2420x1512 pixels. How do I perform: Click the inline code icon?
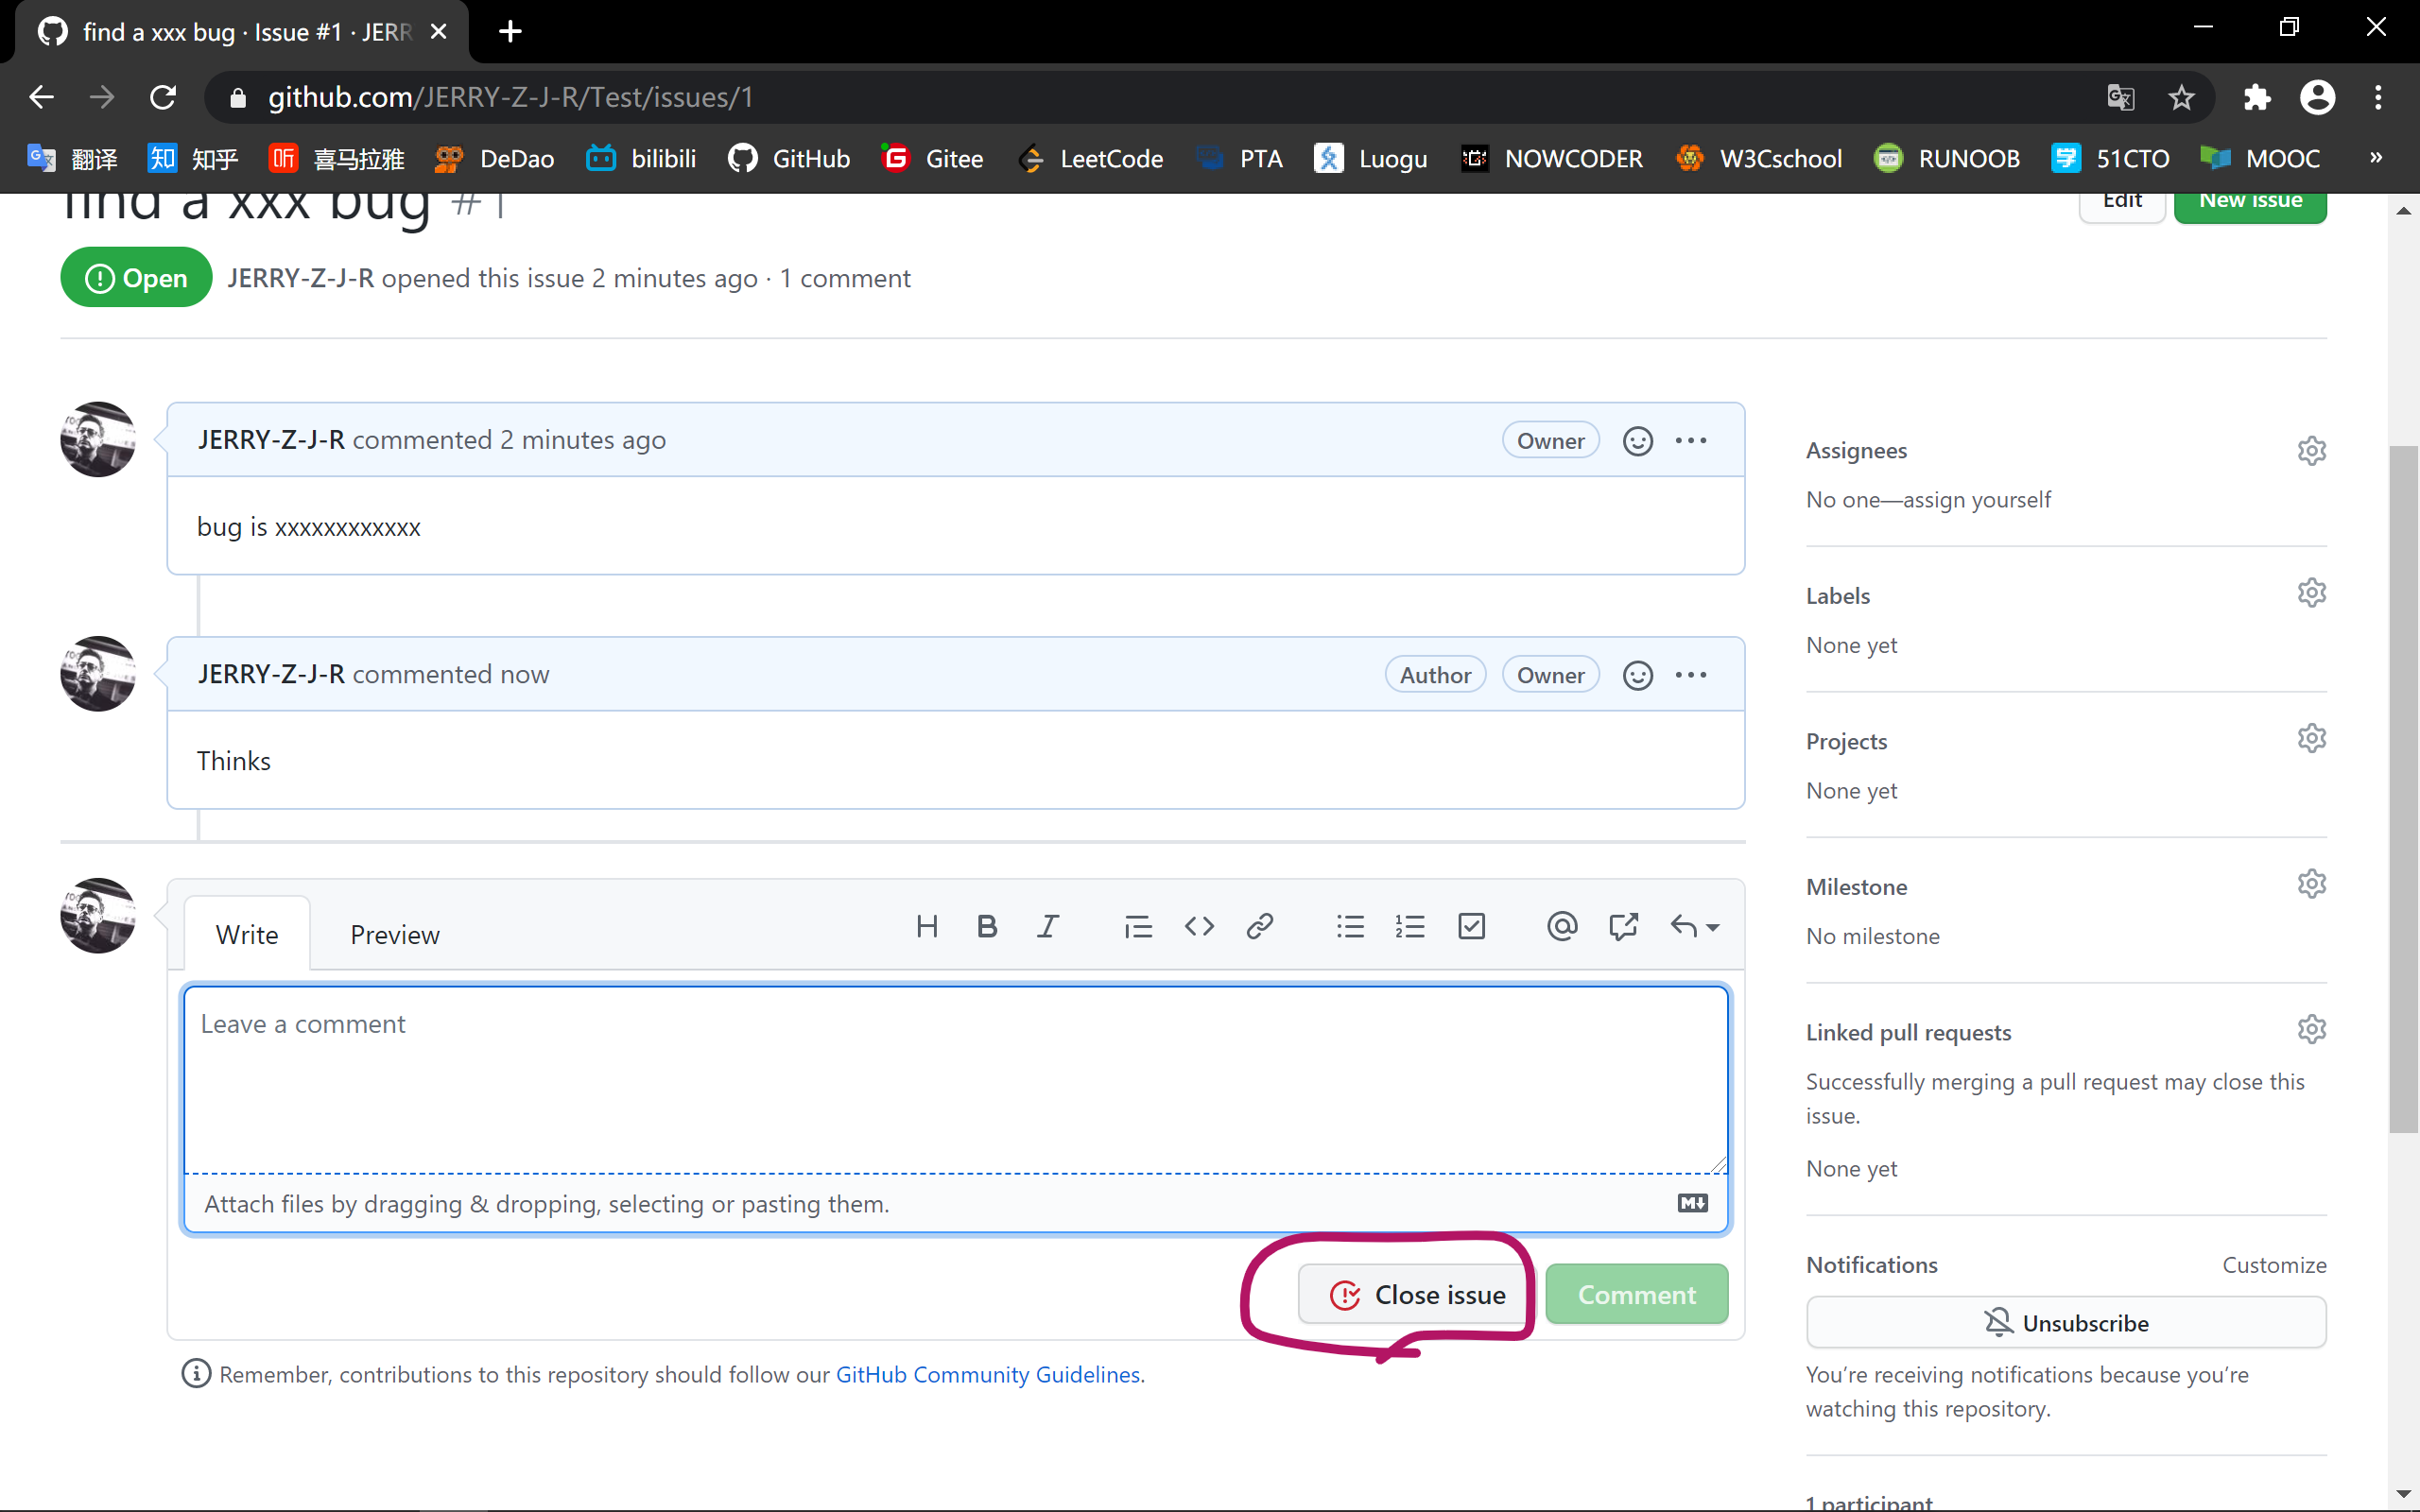coord(1199,925)
